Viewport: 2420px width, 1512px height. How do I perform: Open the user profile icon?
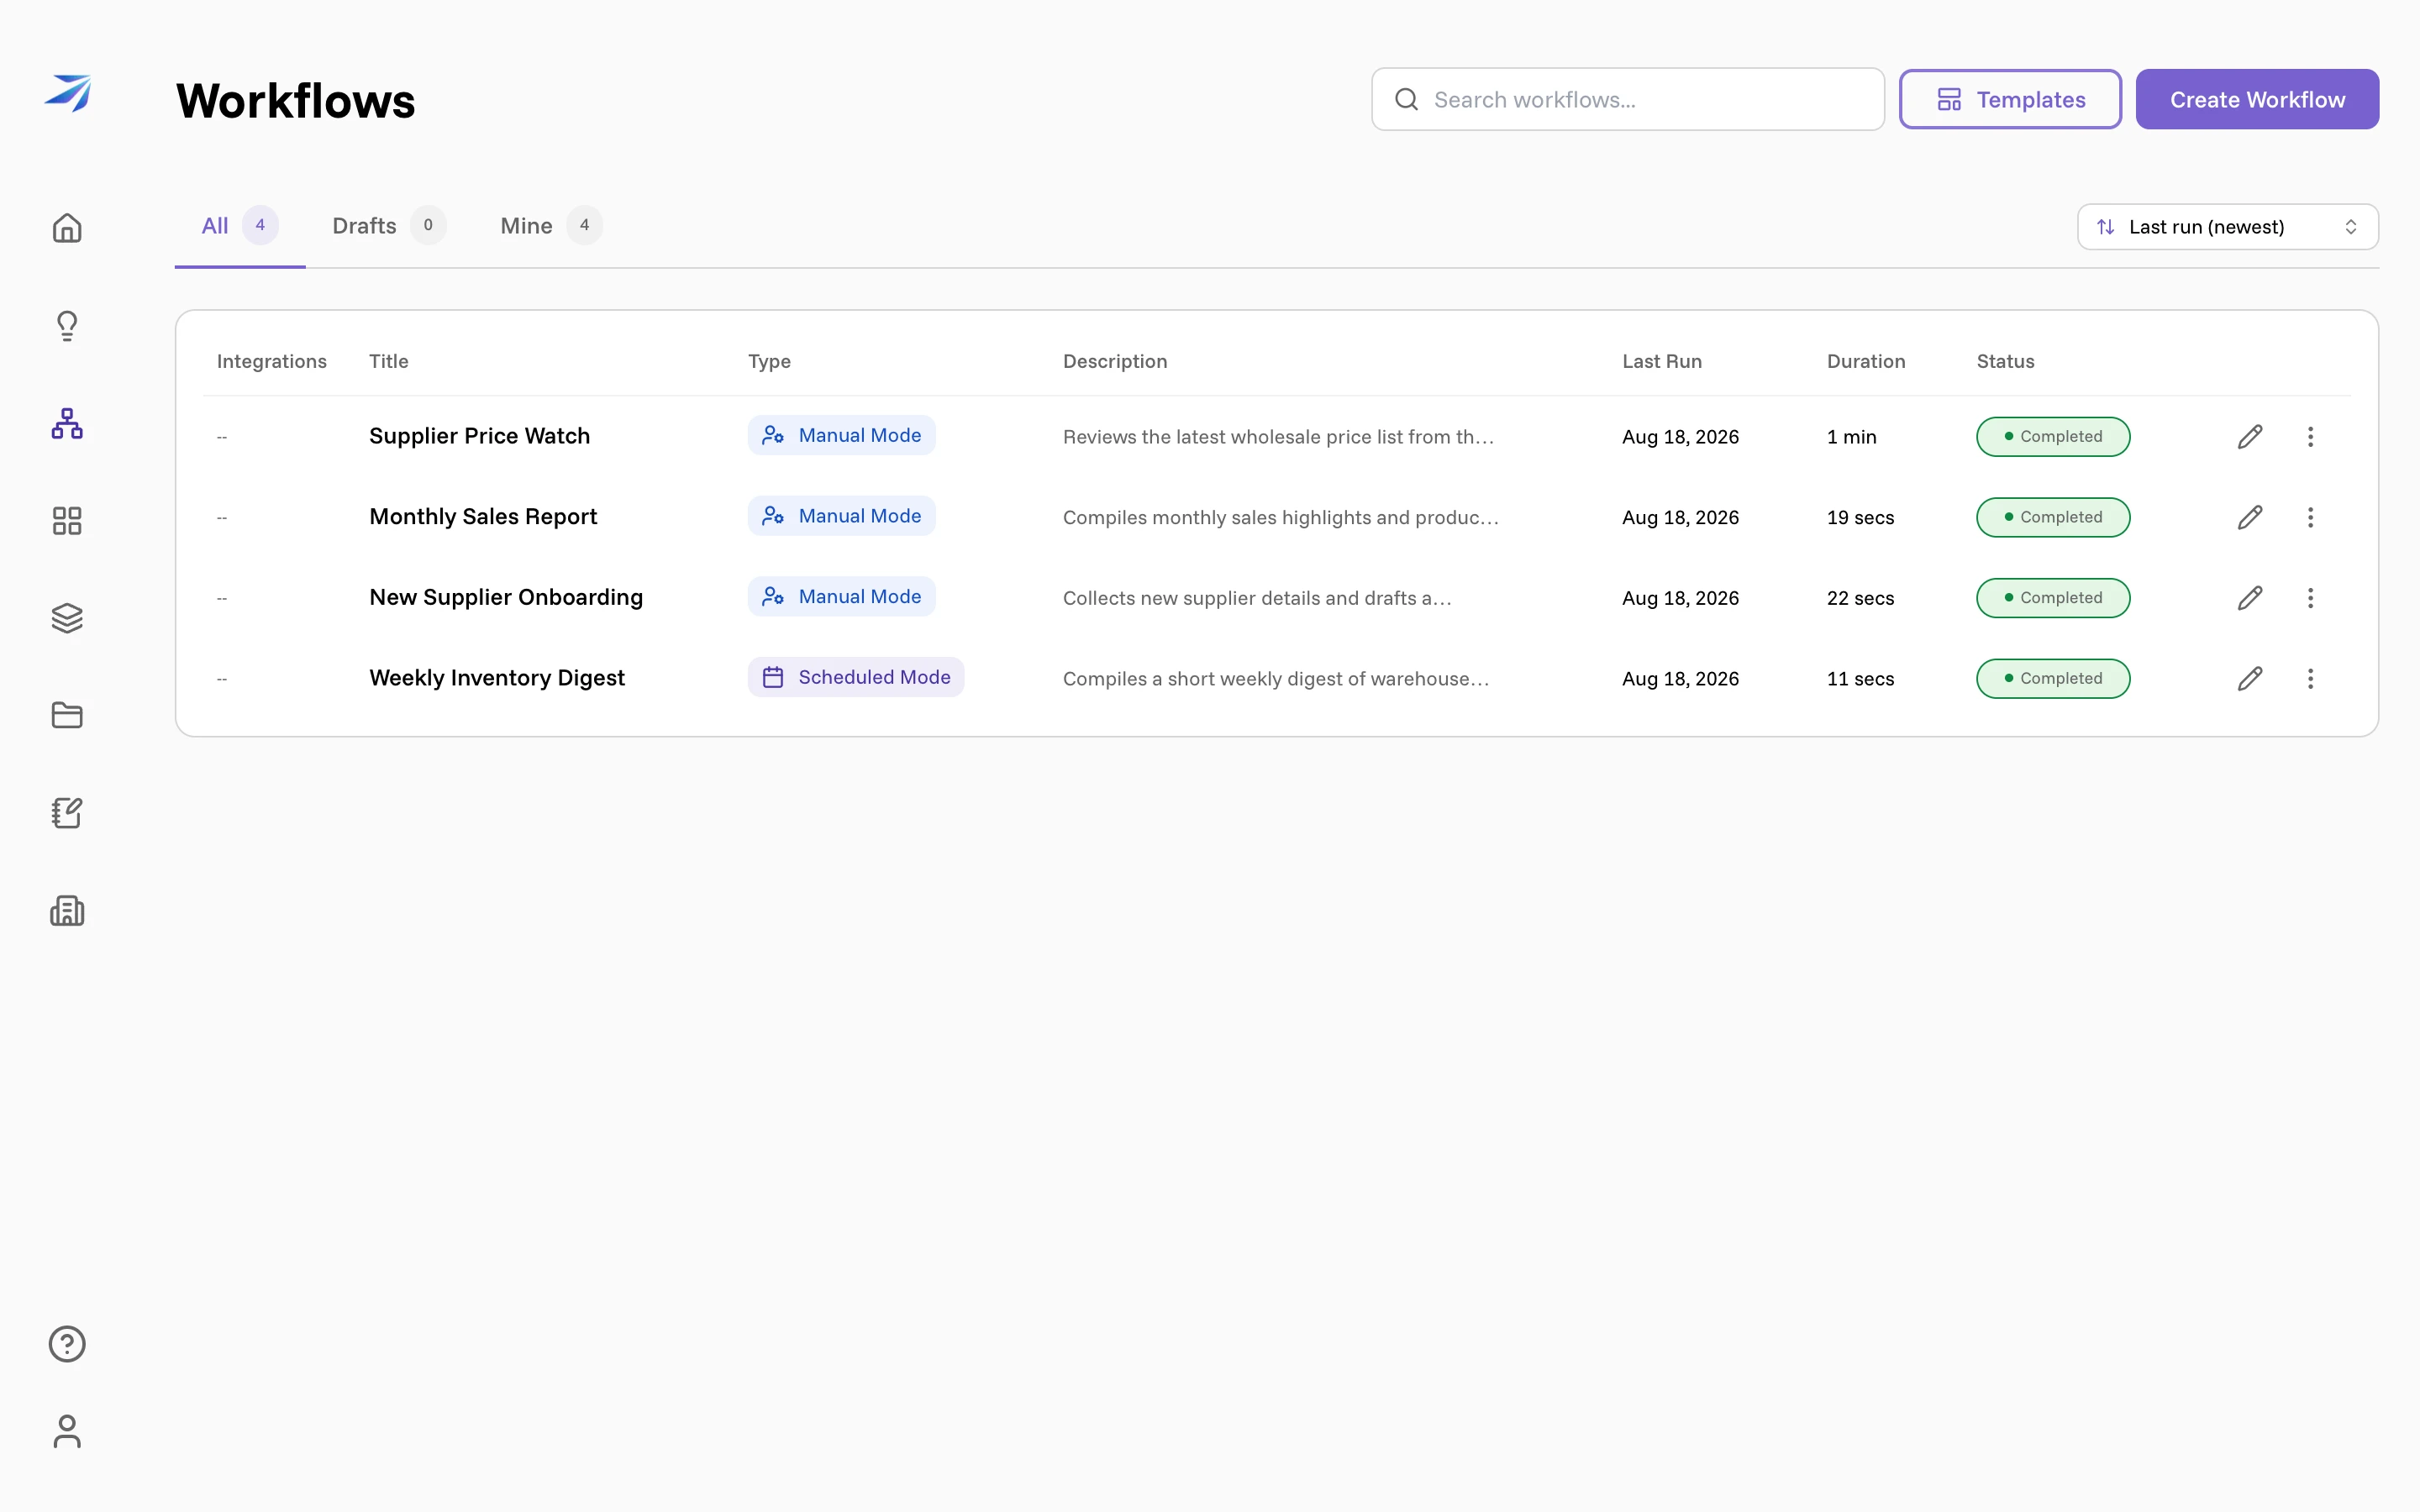tap(67, 1431)
